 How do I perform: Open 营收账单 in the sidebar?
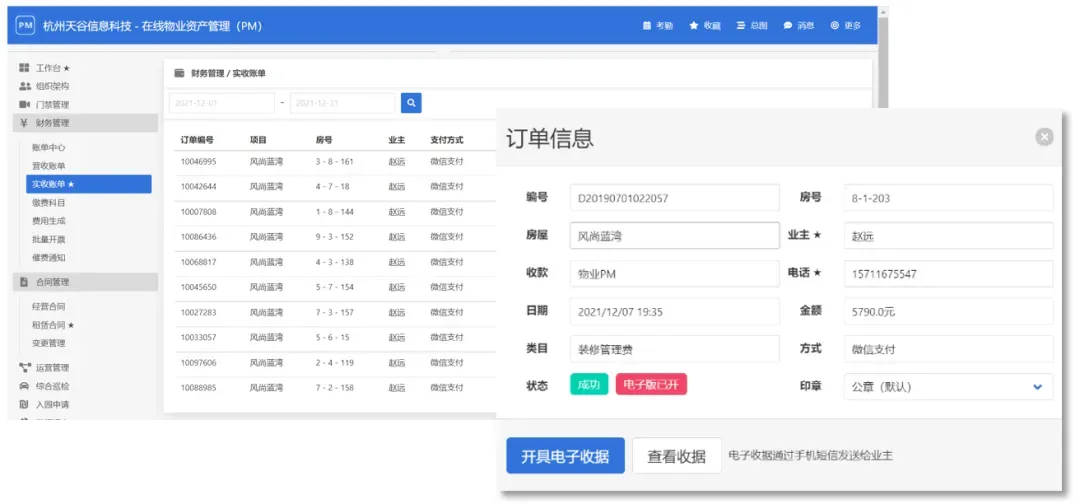(48, 166)
